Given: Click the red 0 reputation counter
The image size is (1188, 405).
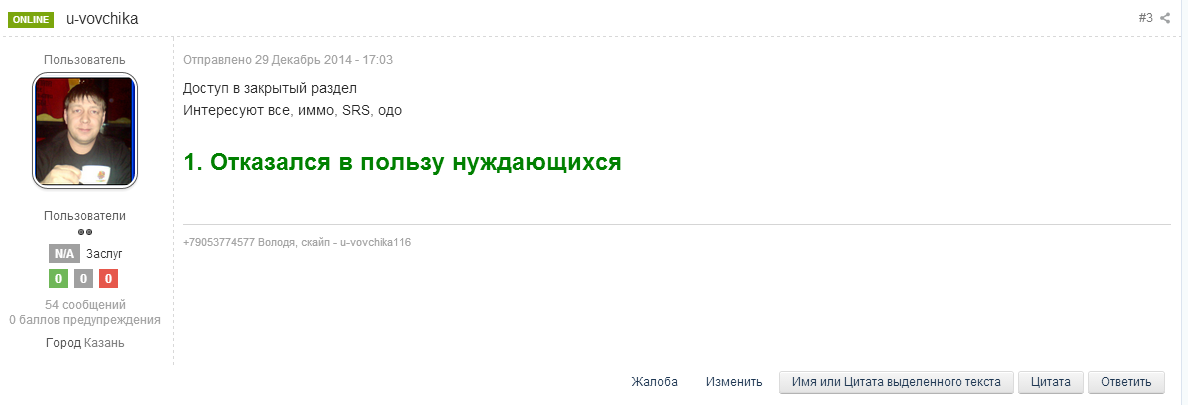Looking at the screenshot, I should coord(108,279).
